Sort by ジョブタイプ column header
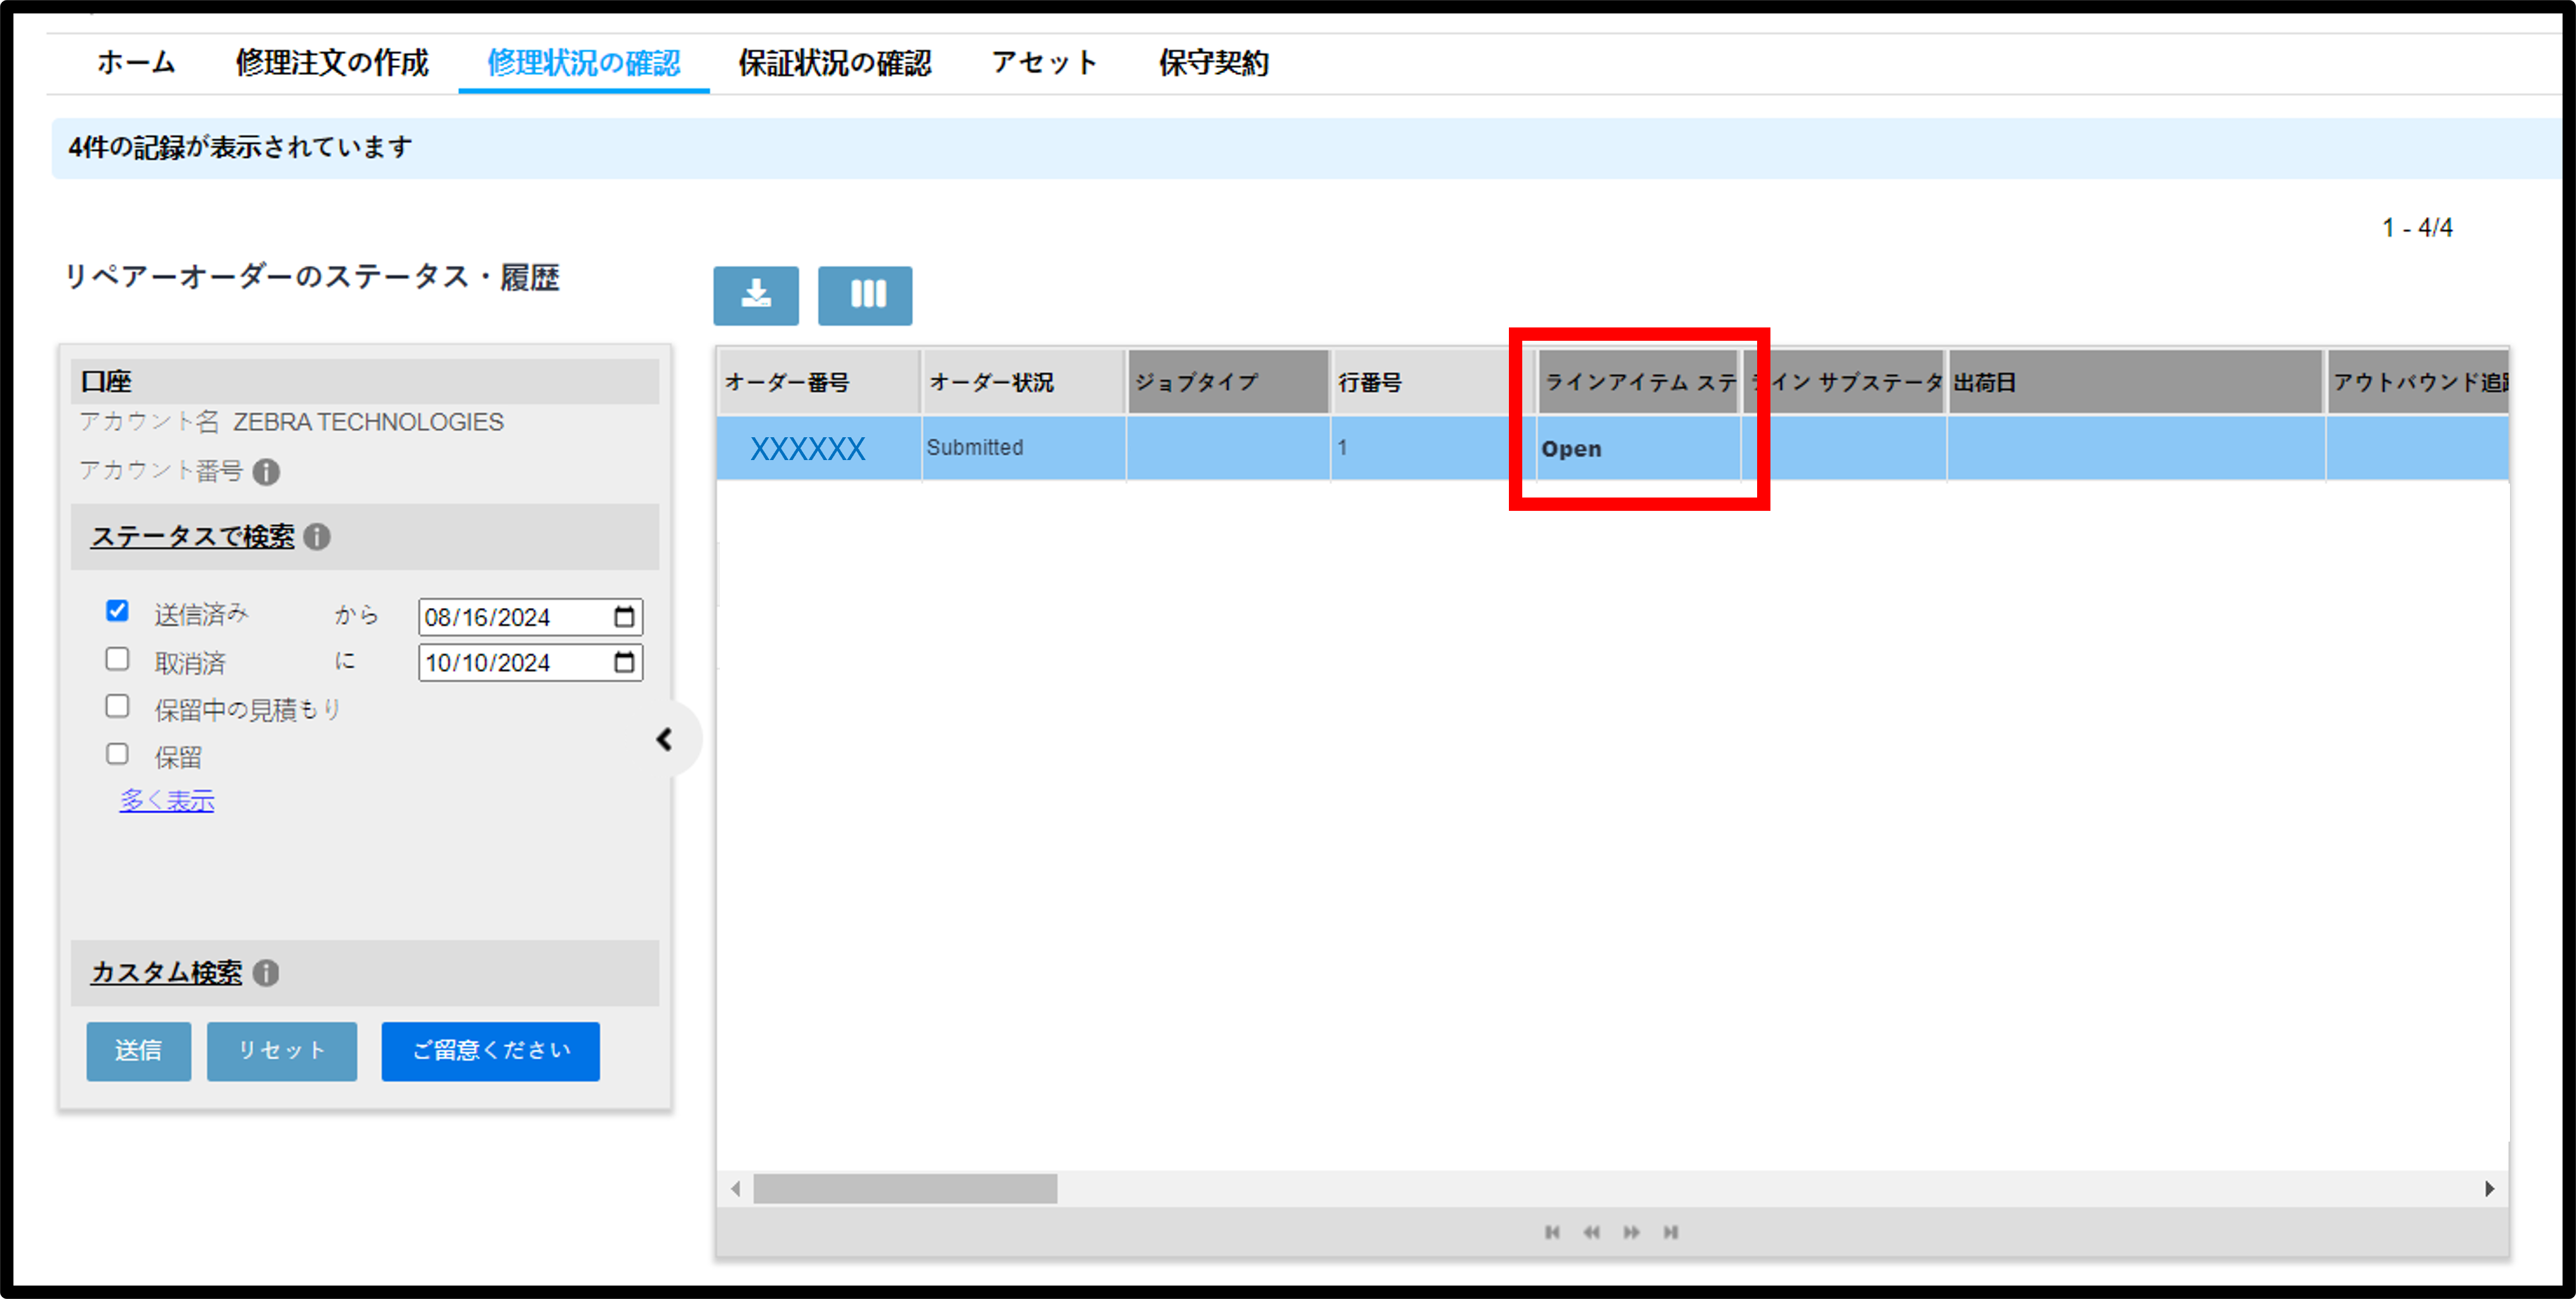This screenshot has height=1299, width=2576. pyautogui.click(x=1228, y=382)
